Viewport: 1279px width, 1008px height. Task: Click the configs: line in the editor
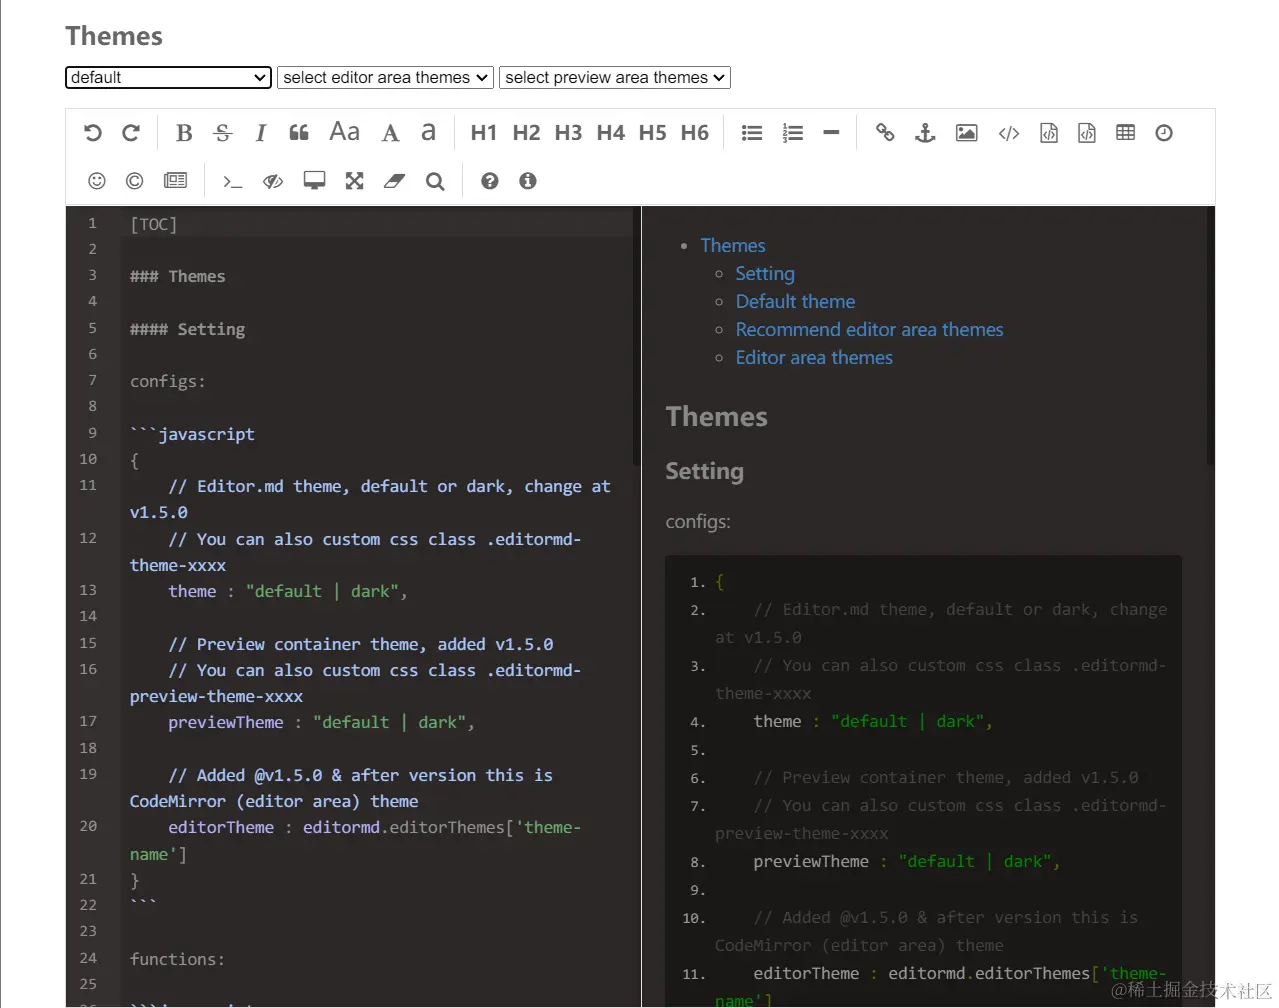[168, 381]
